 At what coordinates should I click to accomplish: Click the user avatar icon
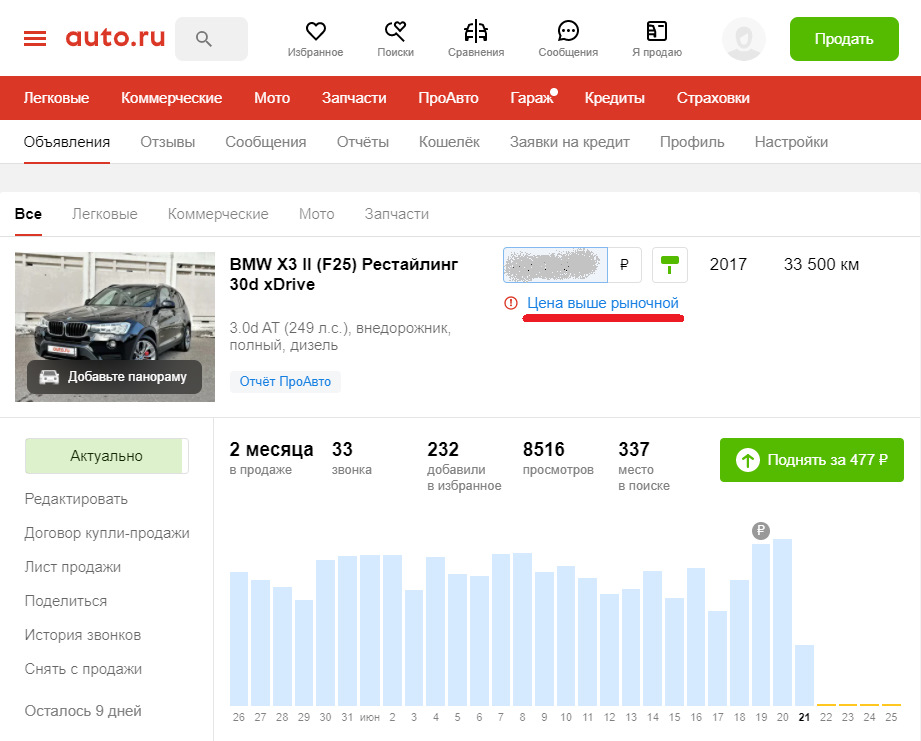(x=744, y=39)
